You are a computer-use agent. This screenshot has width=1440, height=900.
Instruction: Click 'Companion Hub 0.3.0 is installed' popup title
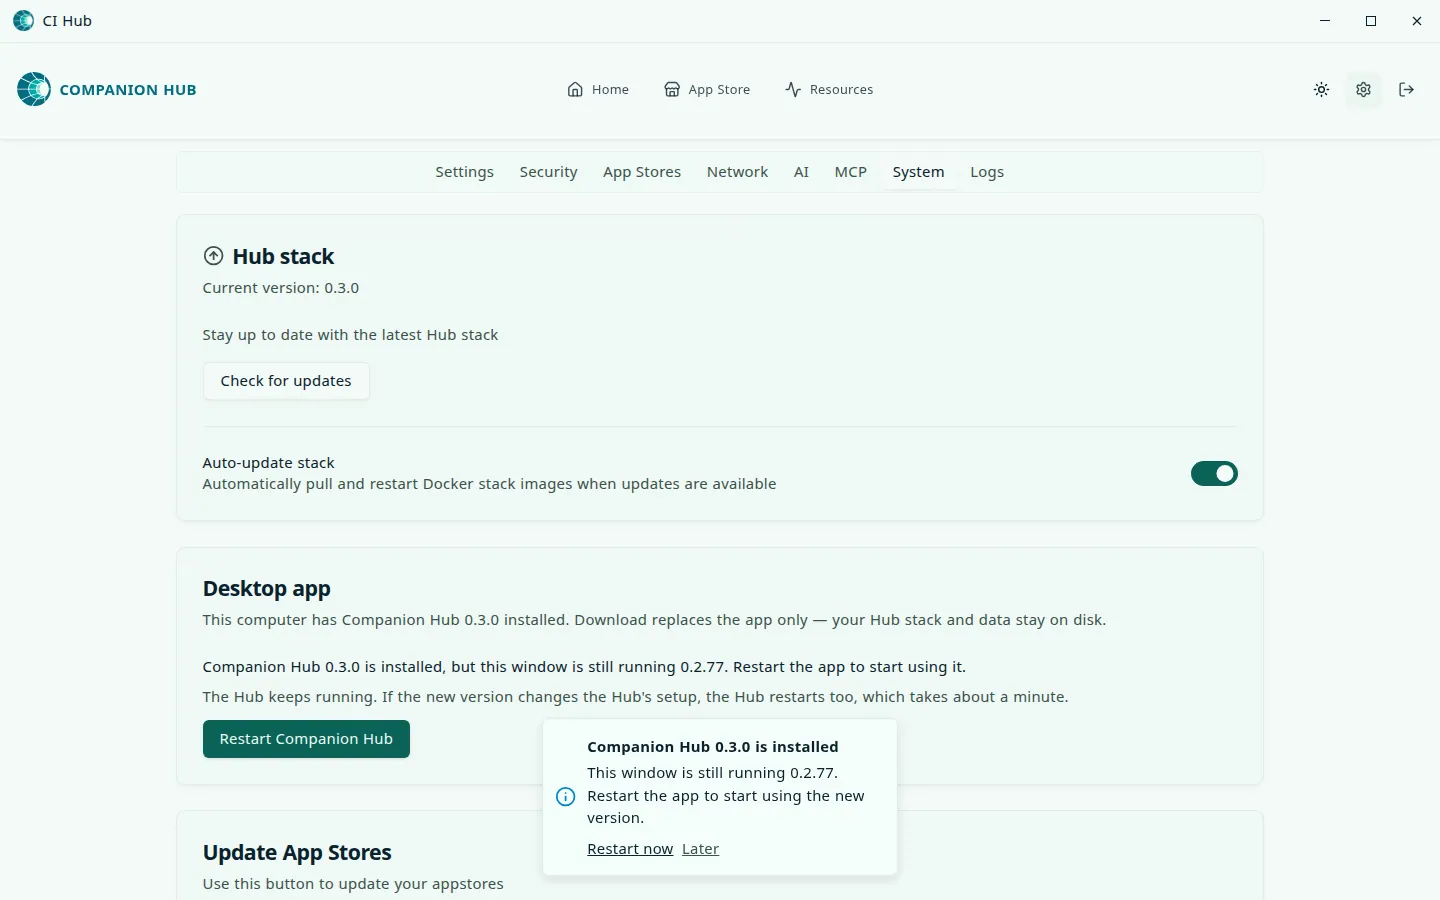coord(713,747)
